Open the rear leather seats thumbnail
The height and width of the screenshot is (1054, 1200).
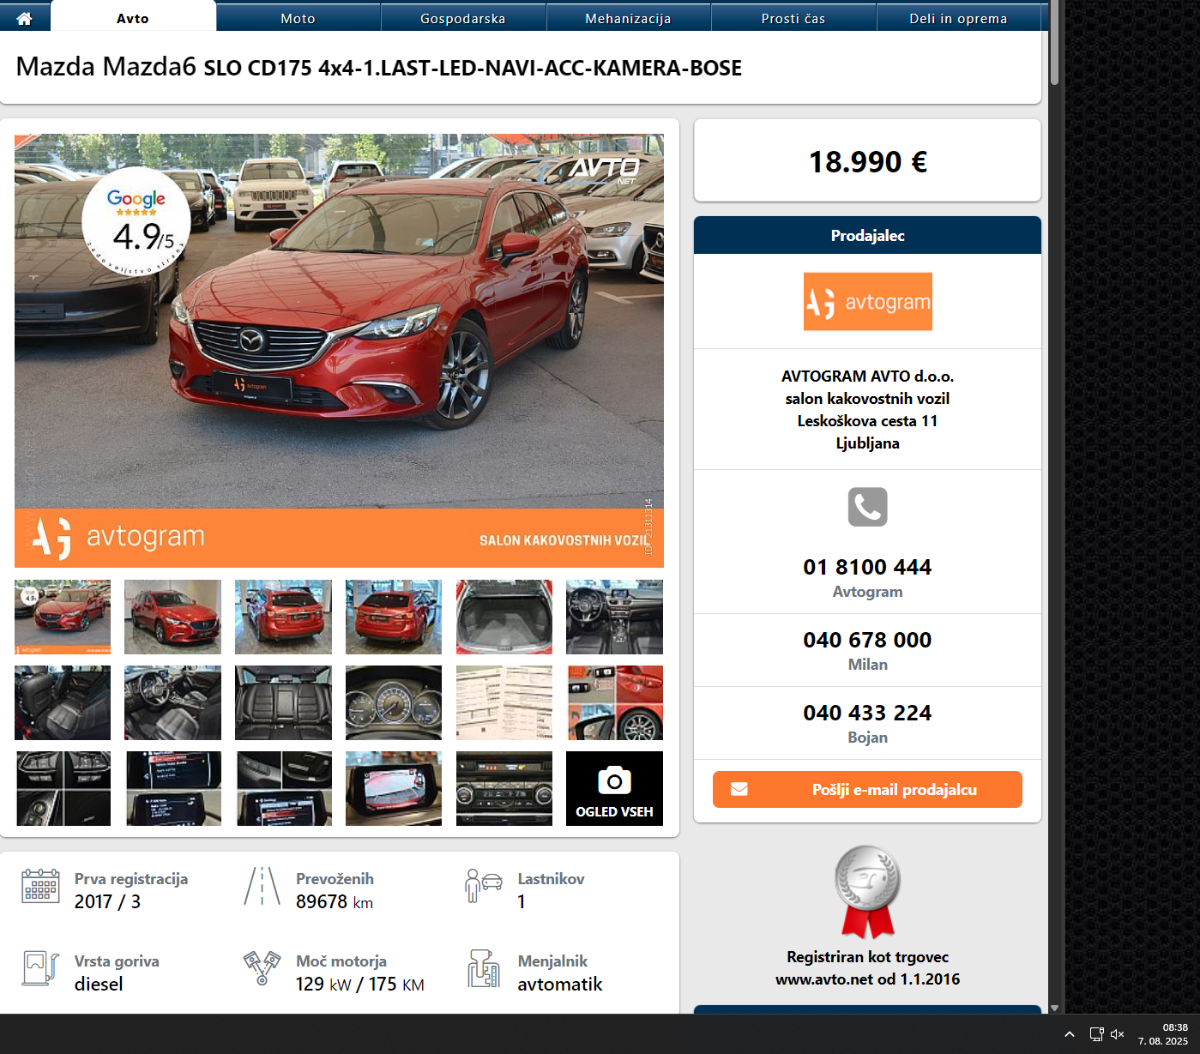coord(283,703)
